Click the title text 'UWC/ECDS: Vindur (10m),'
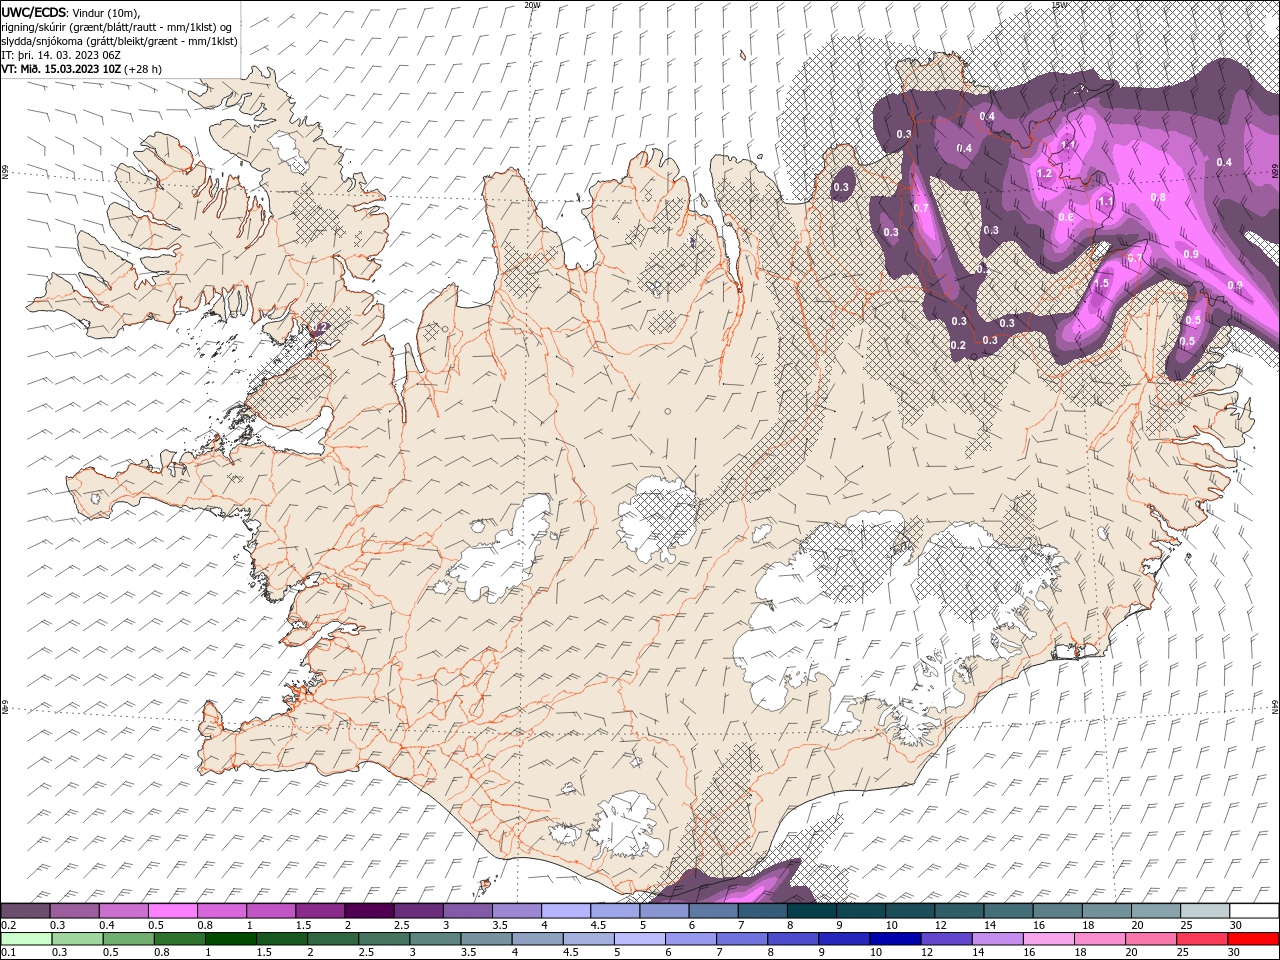The width and height of the screenshot is (1280, 960). point(71,12)
